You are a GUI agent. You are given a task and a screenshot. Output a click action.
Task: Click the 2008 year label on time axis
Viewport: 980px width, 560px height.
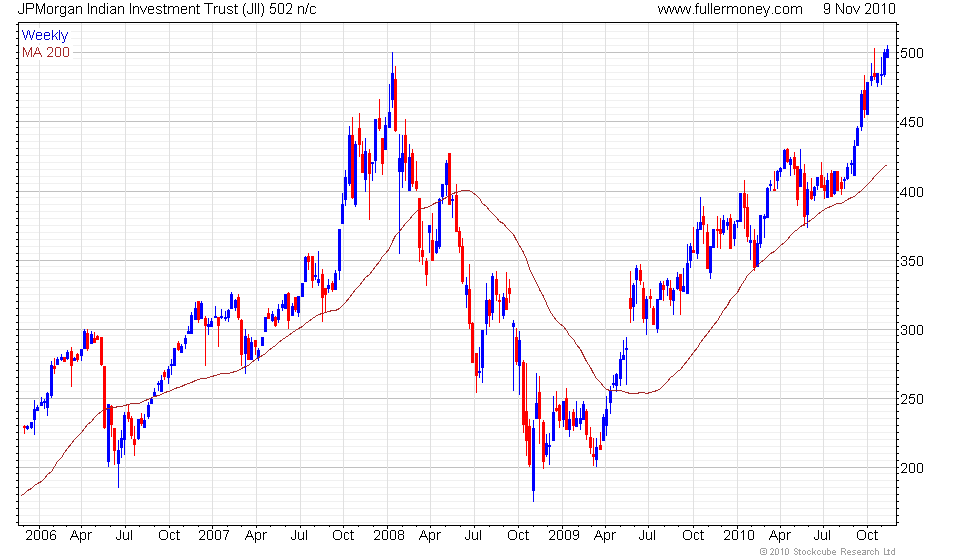coord(389,536)
